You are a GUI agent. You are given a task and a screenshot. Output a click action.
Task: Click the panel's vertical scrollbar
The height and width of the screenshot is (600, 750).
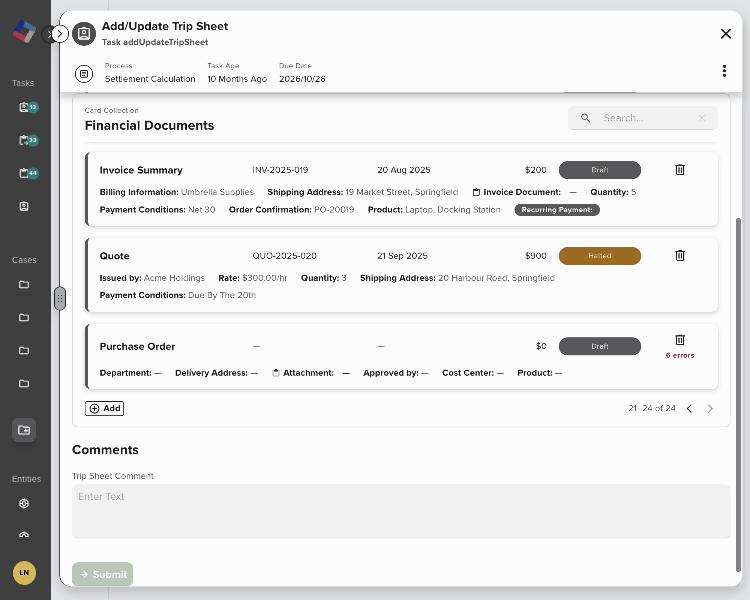click(738, 394)
